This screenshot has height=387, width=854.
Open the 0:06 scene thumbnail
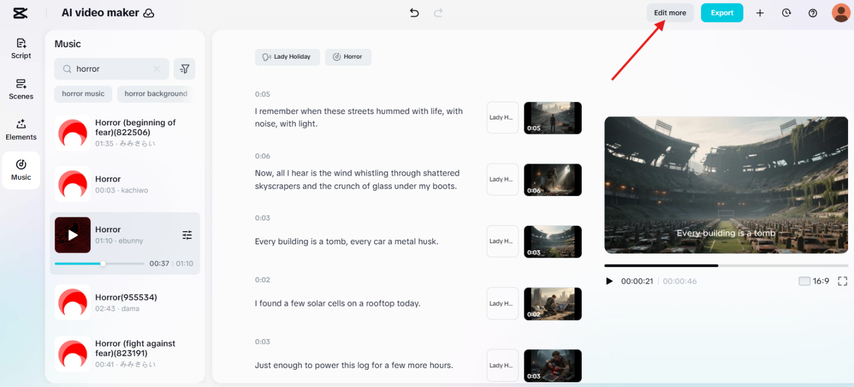coord(553,180)
